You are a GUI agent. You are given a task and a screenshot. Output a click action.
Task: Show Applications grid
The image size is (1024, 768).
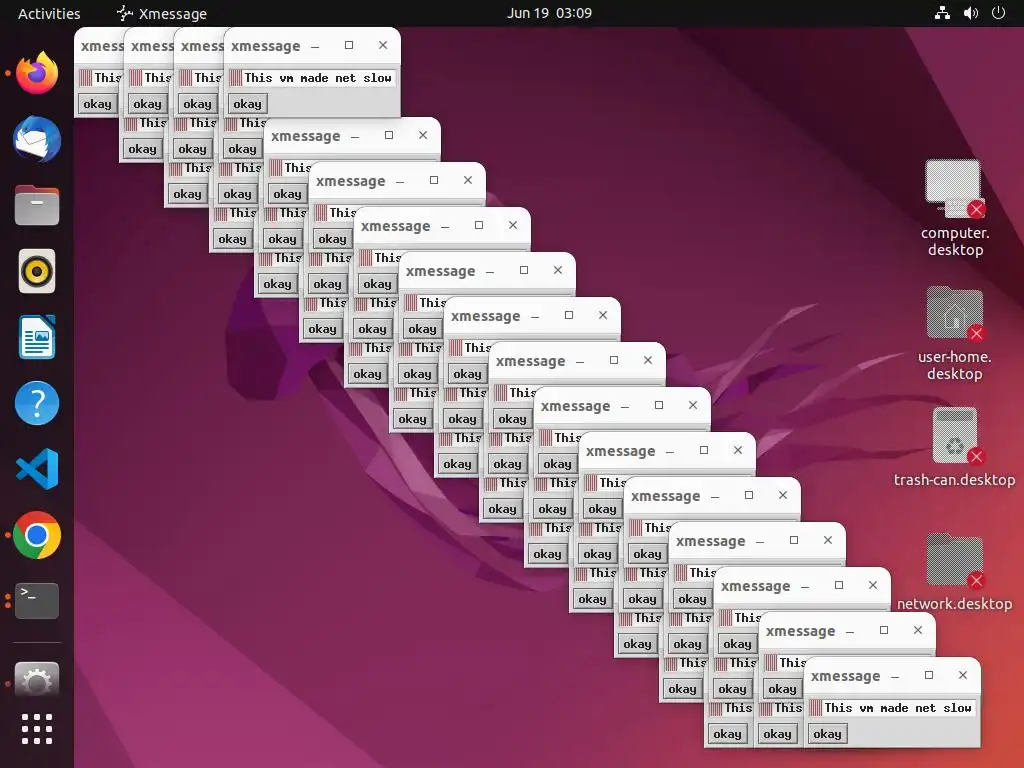[x=37, y=729]
